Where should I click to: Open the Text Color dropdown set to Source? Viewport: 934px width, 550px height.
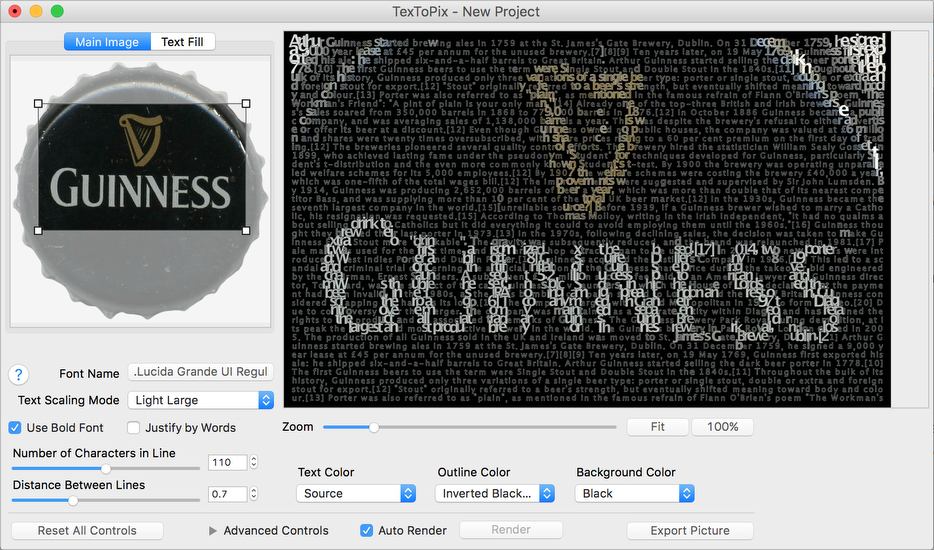pos(356,493)
